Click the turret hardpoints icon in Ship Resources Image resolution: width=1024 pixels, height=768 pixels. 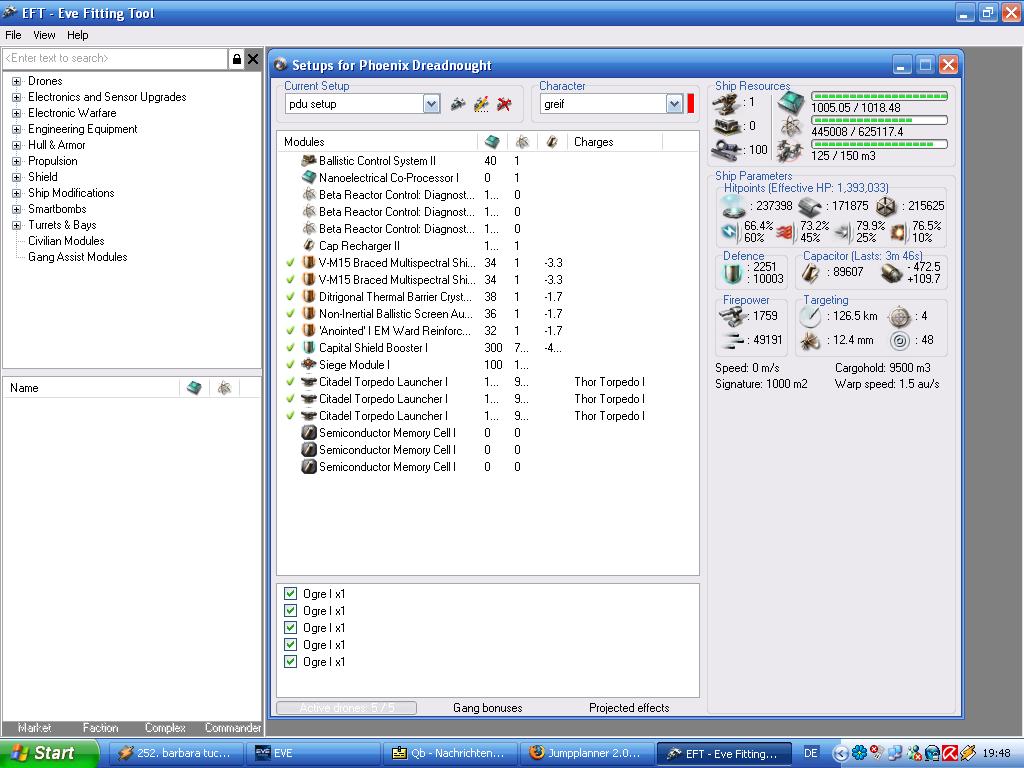[x=726, y=103]
